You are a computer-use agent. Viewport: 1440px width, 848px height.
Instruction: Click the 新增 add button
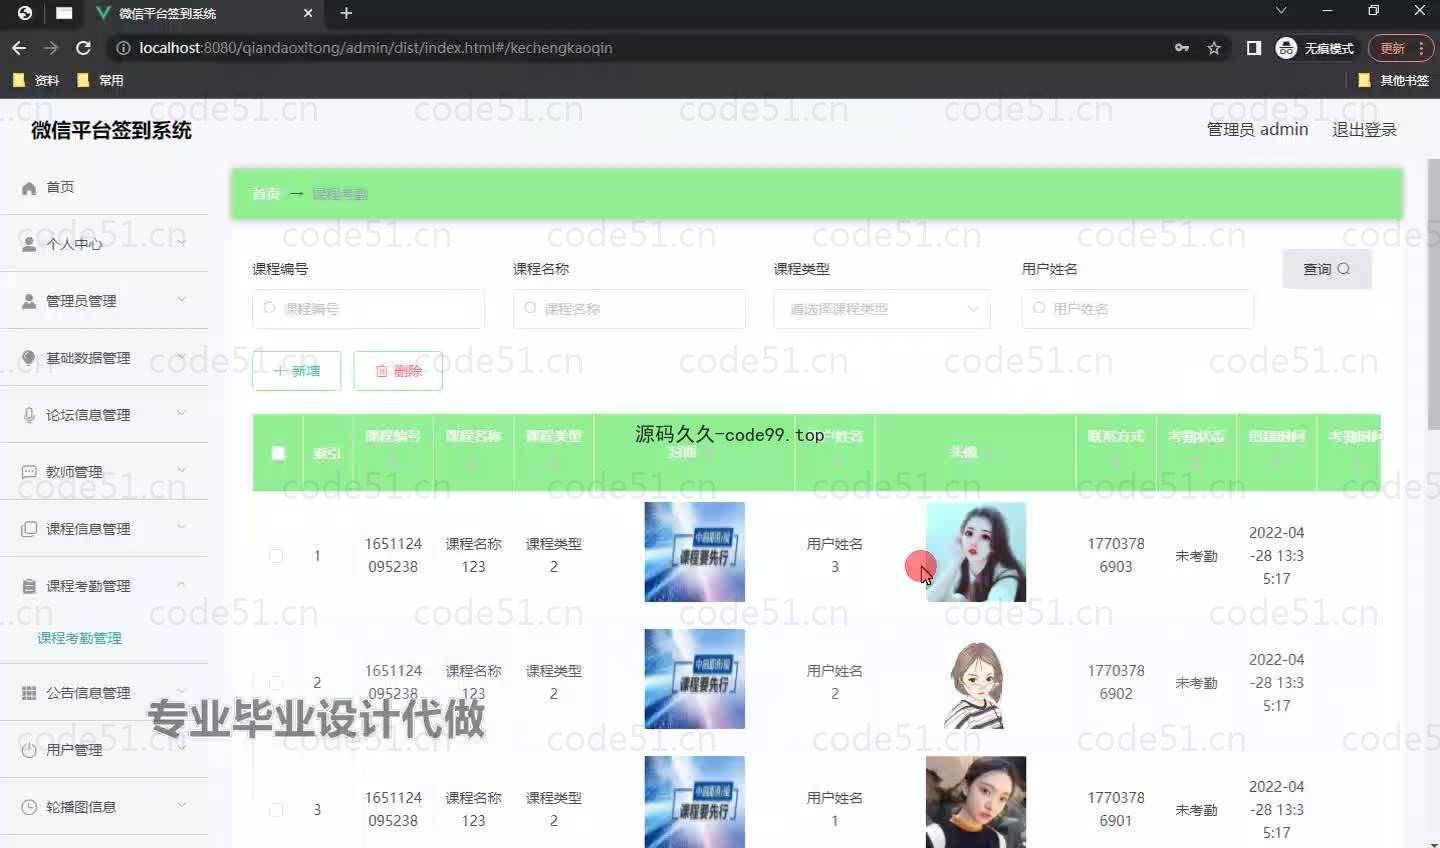[297, 371]
